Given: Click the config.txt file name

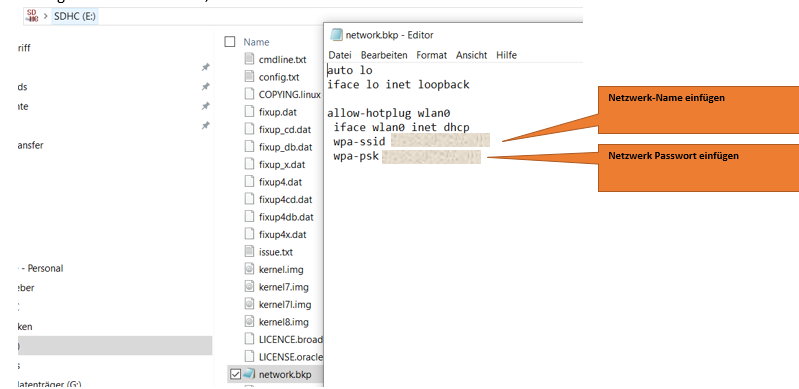Looking at the screenshot, I should (279, 77).
